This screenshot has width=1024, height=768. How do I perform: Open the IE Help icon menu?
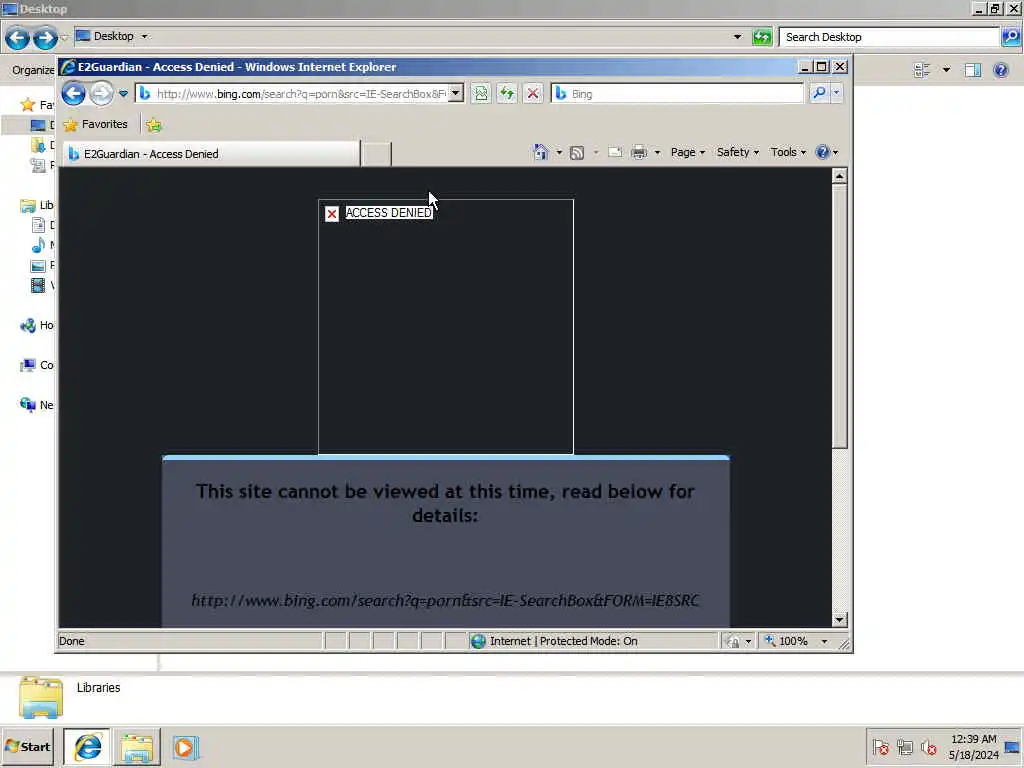(827, 152)
